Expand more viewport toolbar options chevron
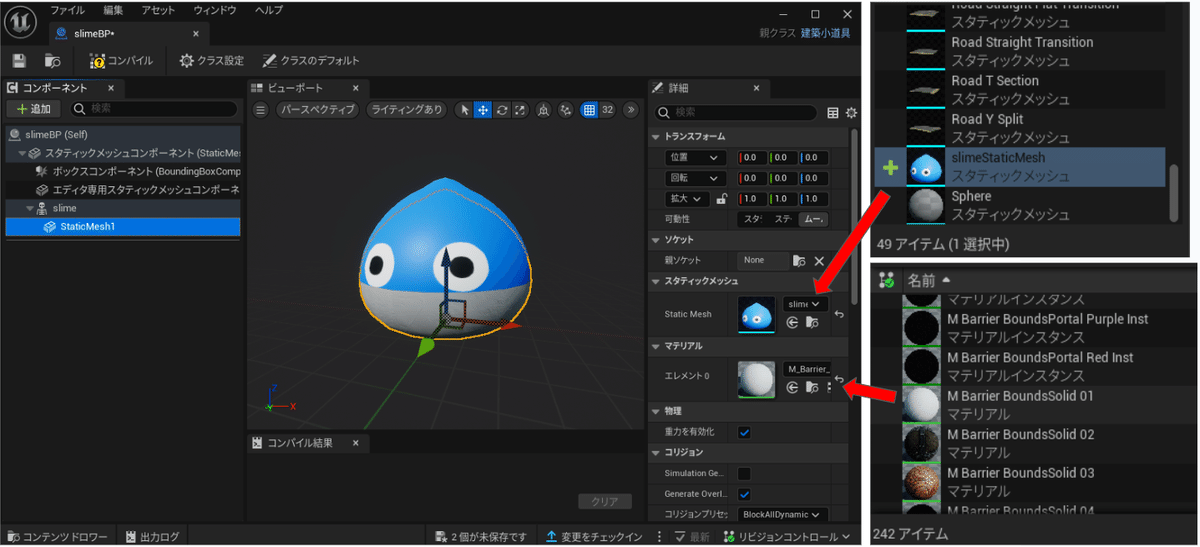Viewport: 1200px width, 547px height. (631, 109)
